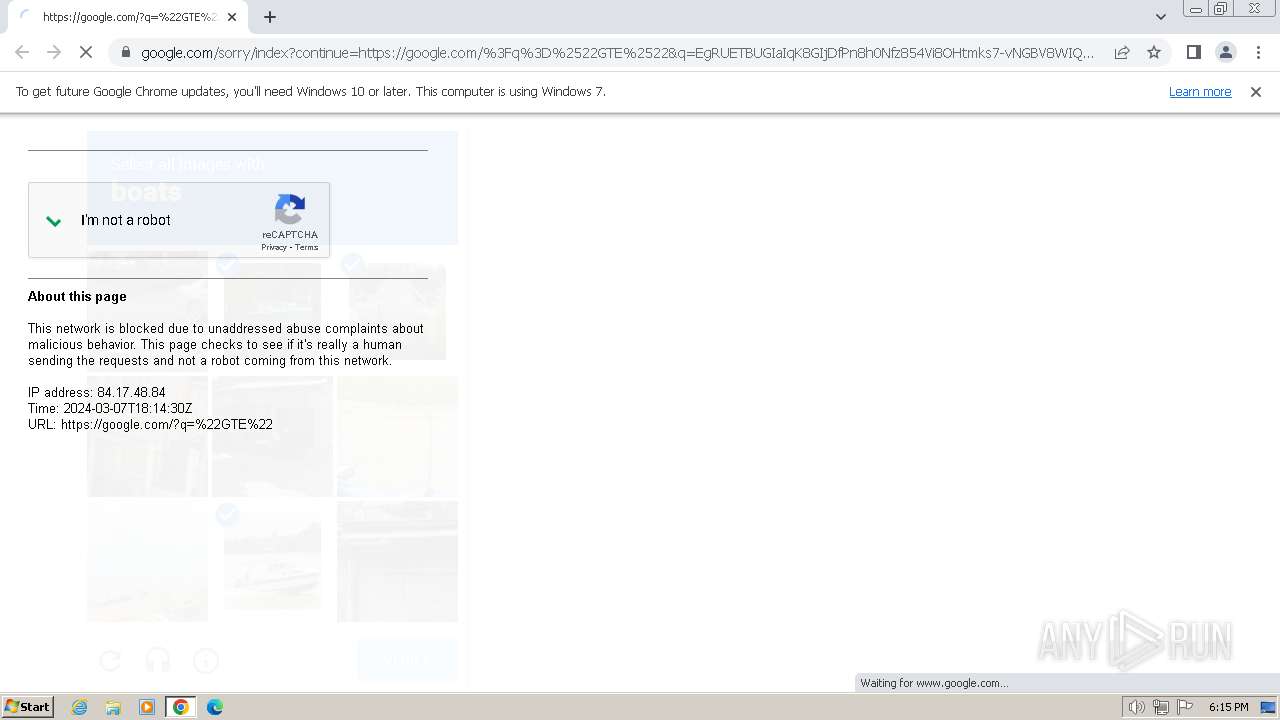Image resolution: width=1280 pixels, height=720 pixels.
Task: Open the network tray icon
Action: coord(1161,707)
